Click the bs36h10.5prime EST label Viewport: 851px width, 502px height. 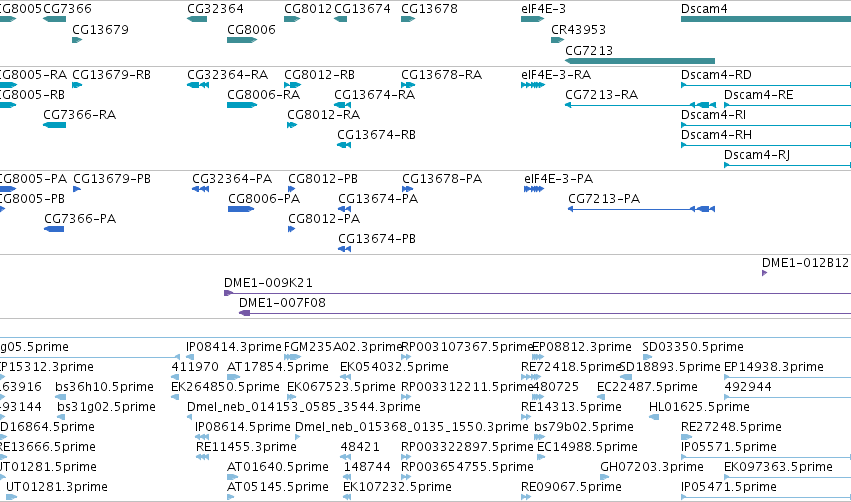tap(104, 387)
